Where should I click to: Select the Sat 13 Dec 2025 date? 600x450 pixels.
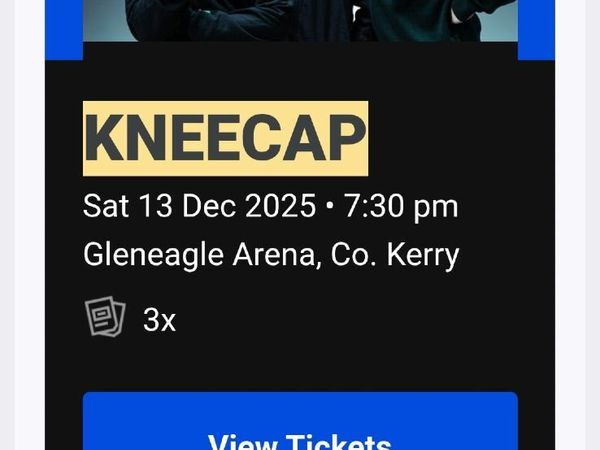click(x=199, y=206)
